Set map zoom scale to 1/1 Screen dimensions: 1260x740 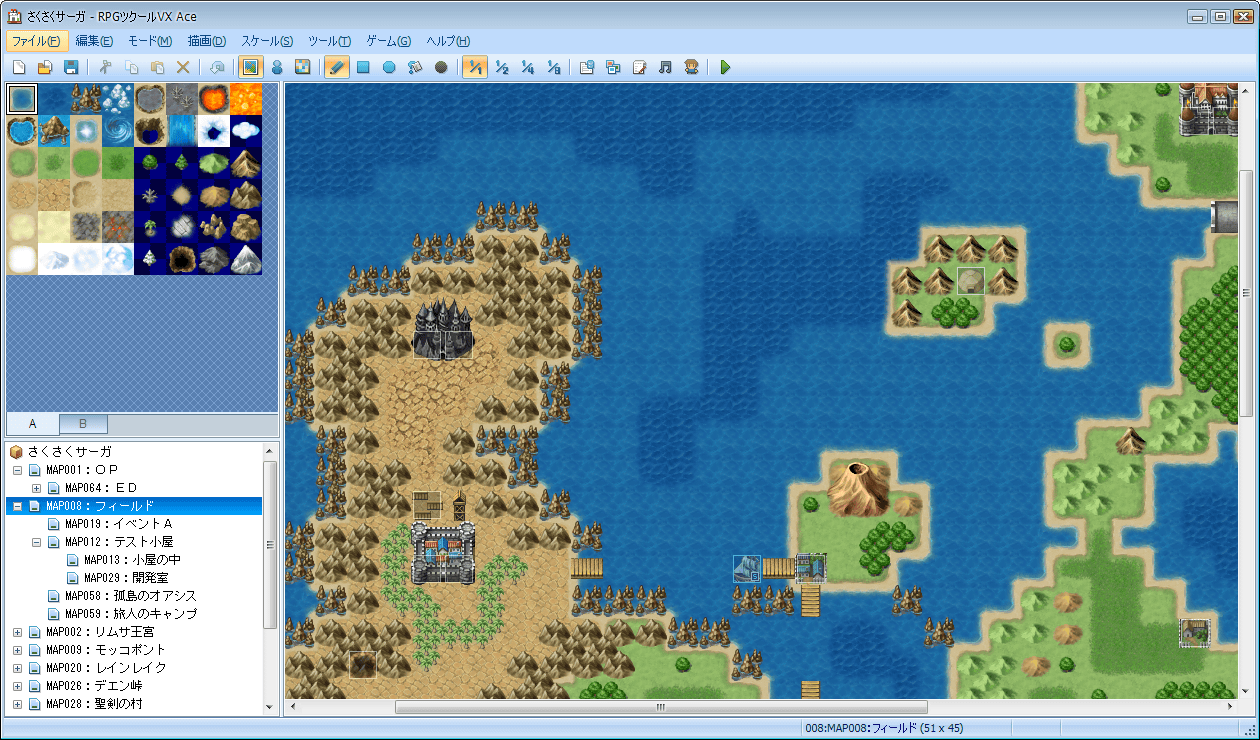pos(475,67)
